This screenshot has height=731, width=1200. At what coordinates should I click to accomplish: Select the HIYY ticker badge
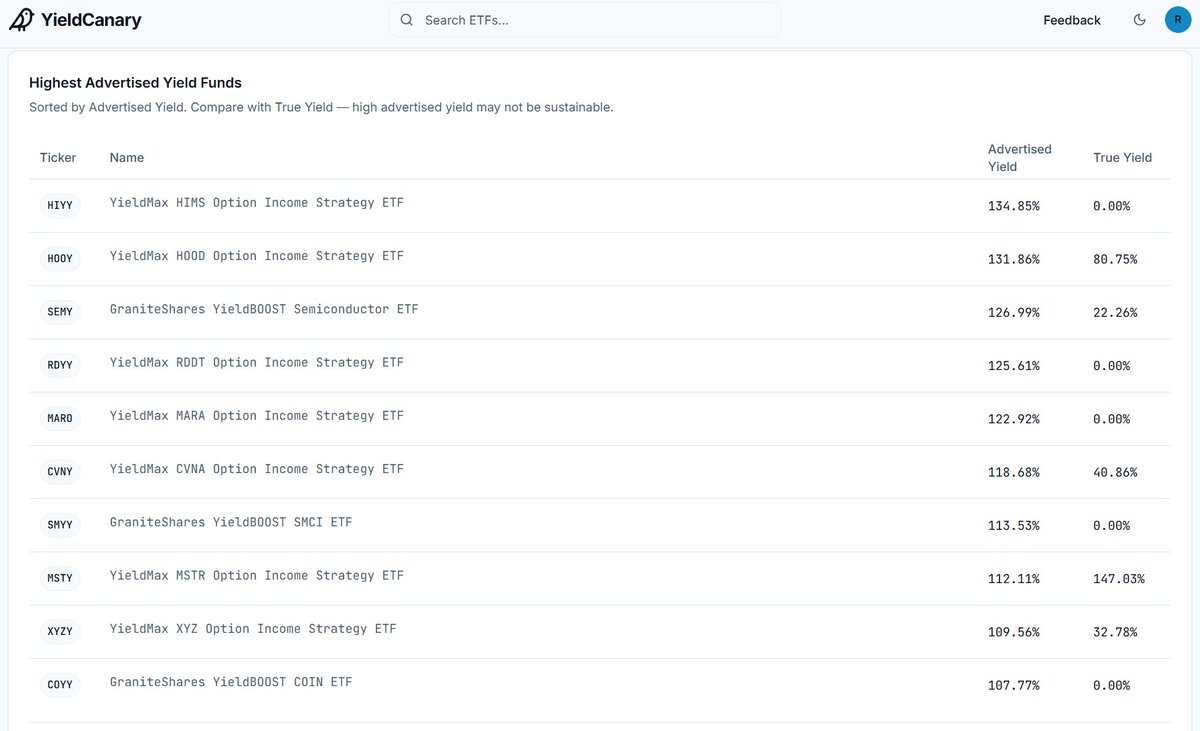pos(60,206)
